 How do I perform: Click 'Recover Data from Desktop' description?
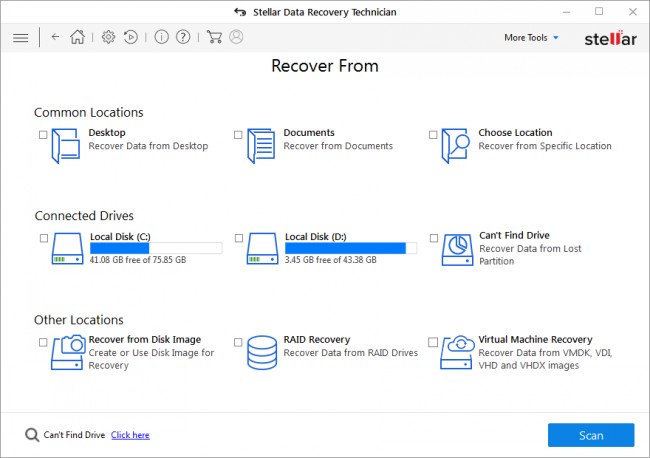[x=148, y=146]
